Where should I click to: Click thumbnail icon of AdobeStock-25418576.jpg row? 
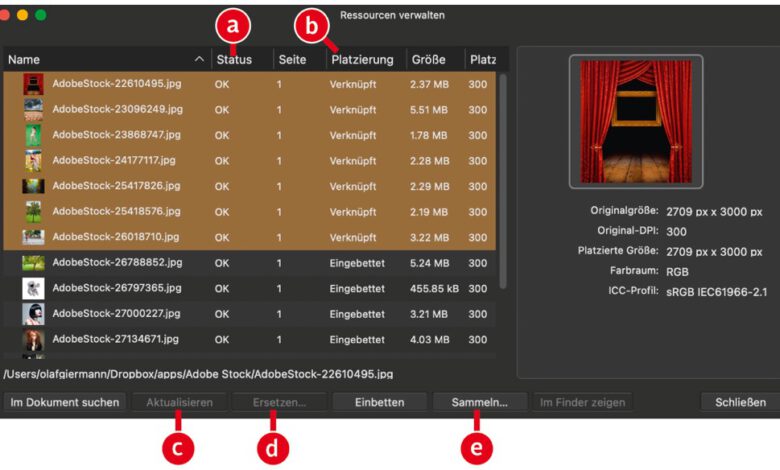[33, 212]
